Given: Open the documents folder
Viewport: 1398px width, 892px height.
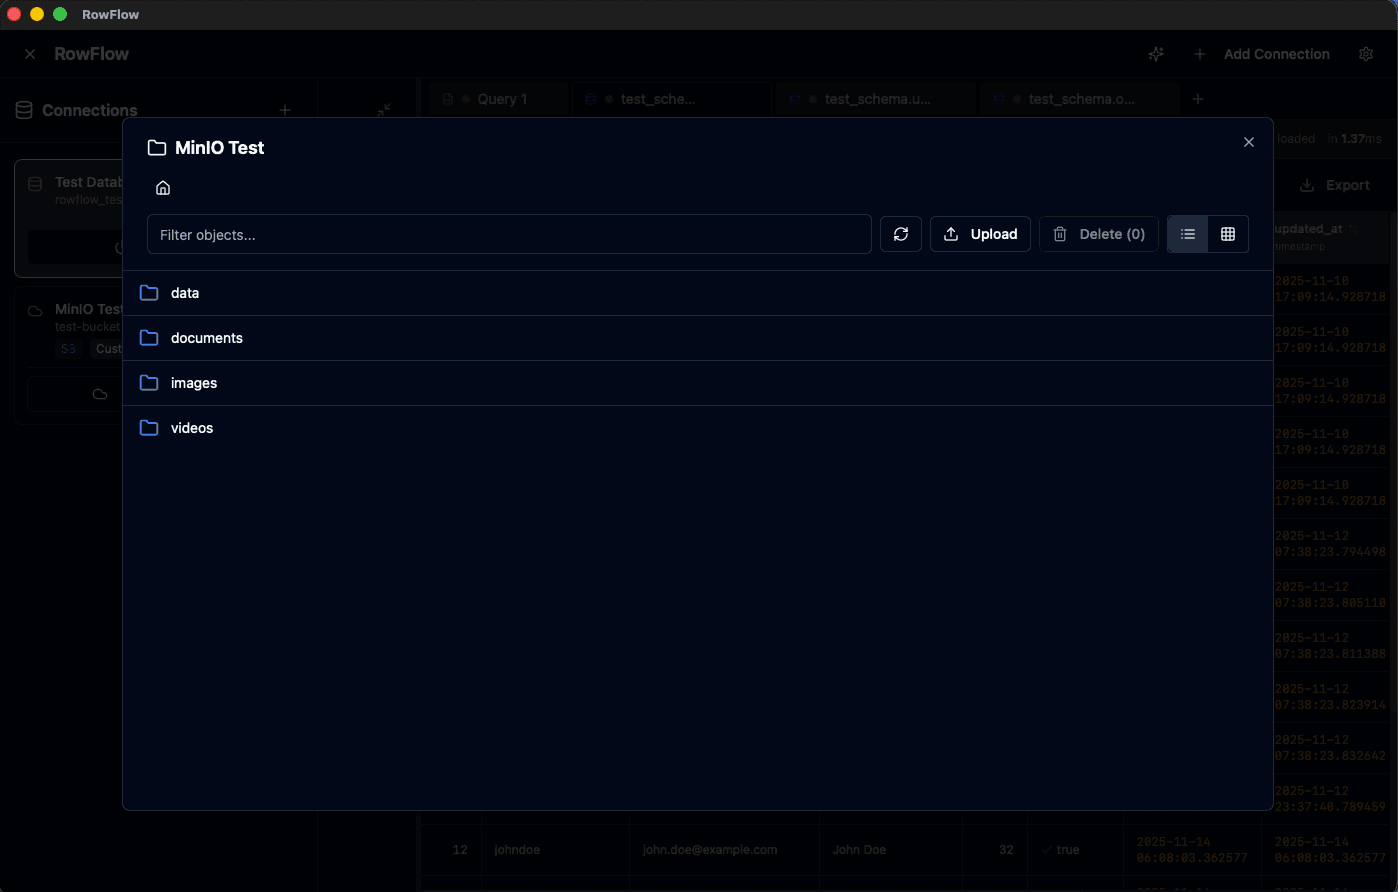Looking at the screenshot, I should [x=207, y=338].
